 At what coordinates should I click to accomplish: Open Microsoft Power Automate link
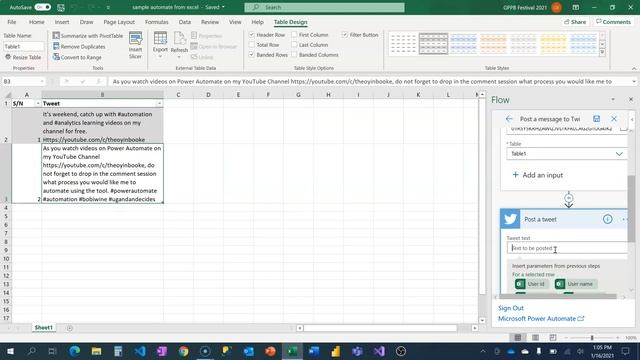tap(541, 319)
